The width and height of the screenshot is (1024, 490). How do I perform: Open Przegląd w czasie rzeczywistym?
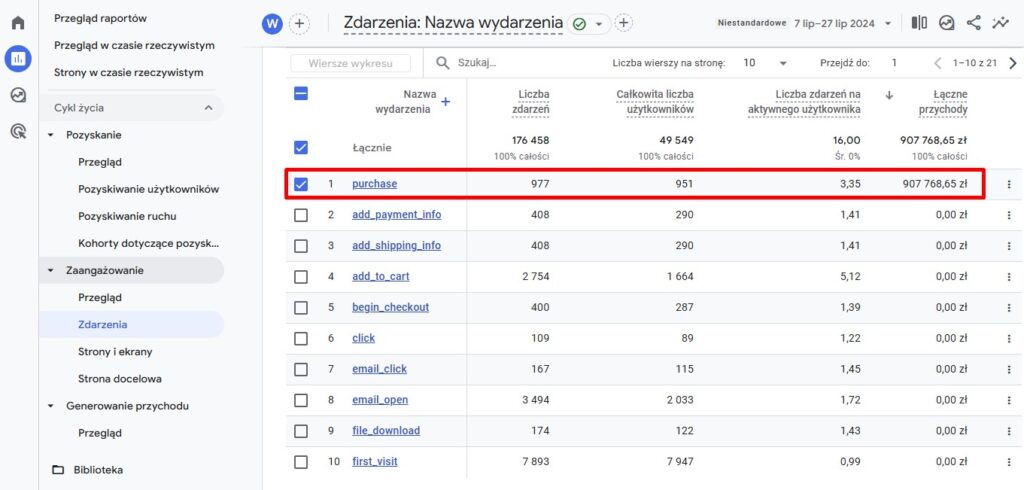pos(134,46)
